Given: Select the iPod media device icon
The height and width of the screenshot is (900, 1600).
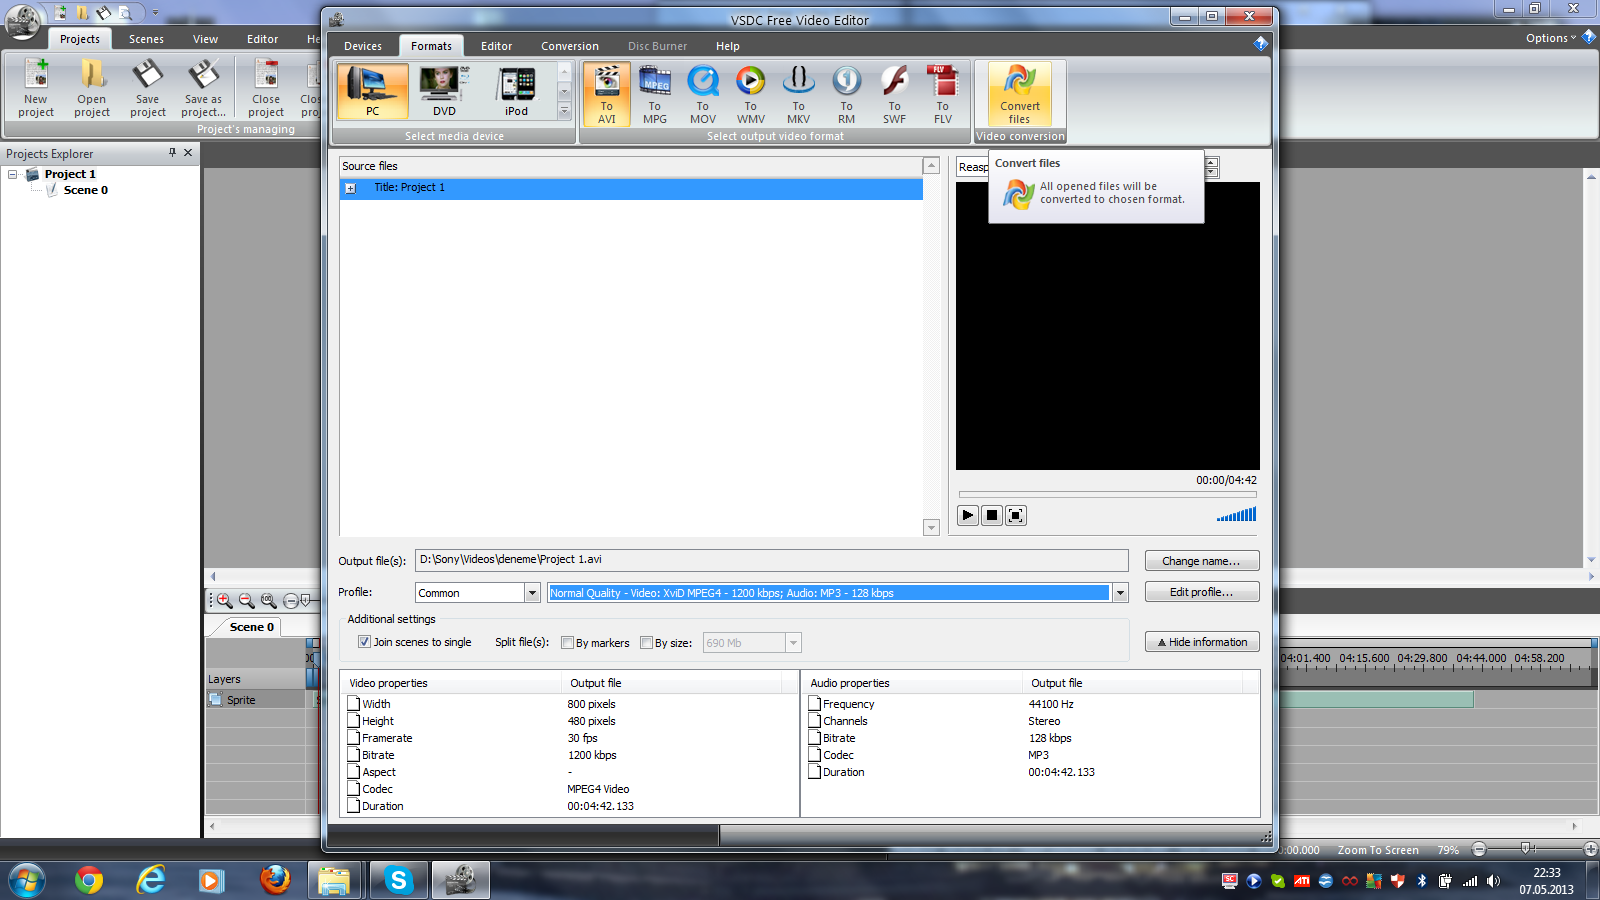Looking at the screenshot, I should pos(516,91).
